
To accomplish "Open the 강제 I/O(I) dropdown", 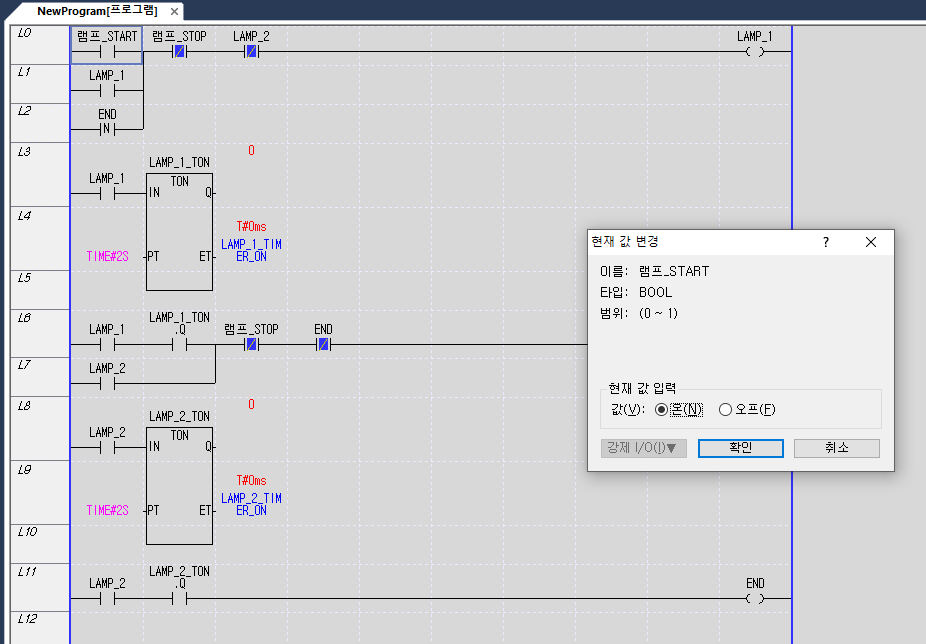I will pyautogui.click(x=644, y=448).
